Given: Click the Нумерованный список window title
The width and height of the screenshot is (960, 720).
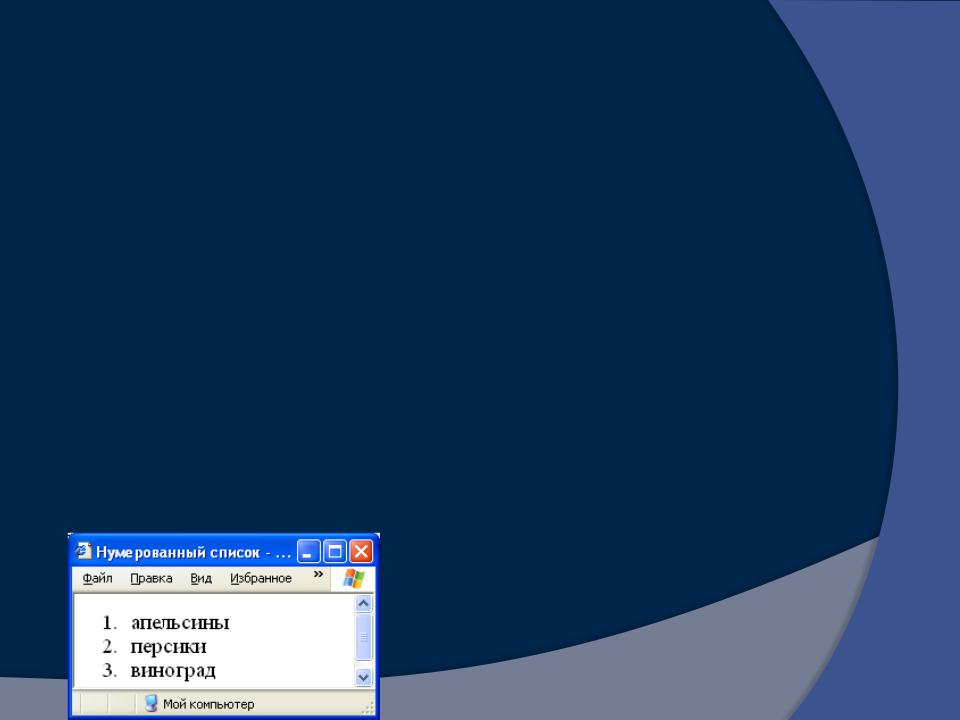Looking at the screenshot, I should [193, 552].
